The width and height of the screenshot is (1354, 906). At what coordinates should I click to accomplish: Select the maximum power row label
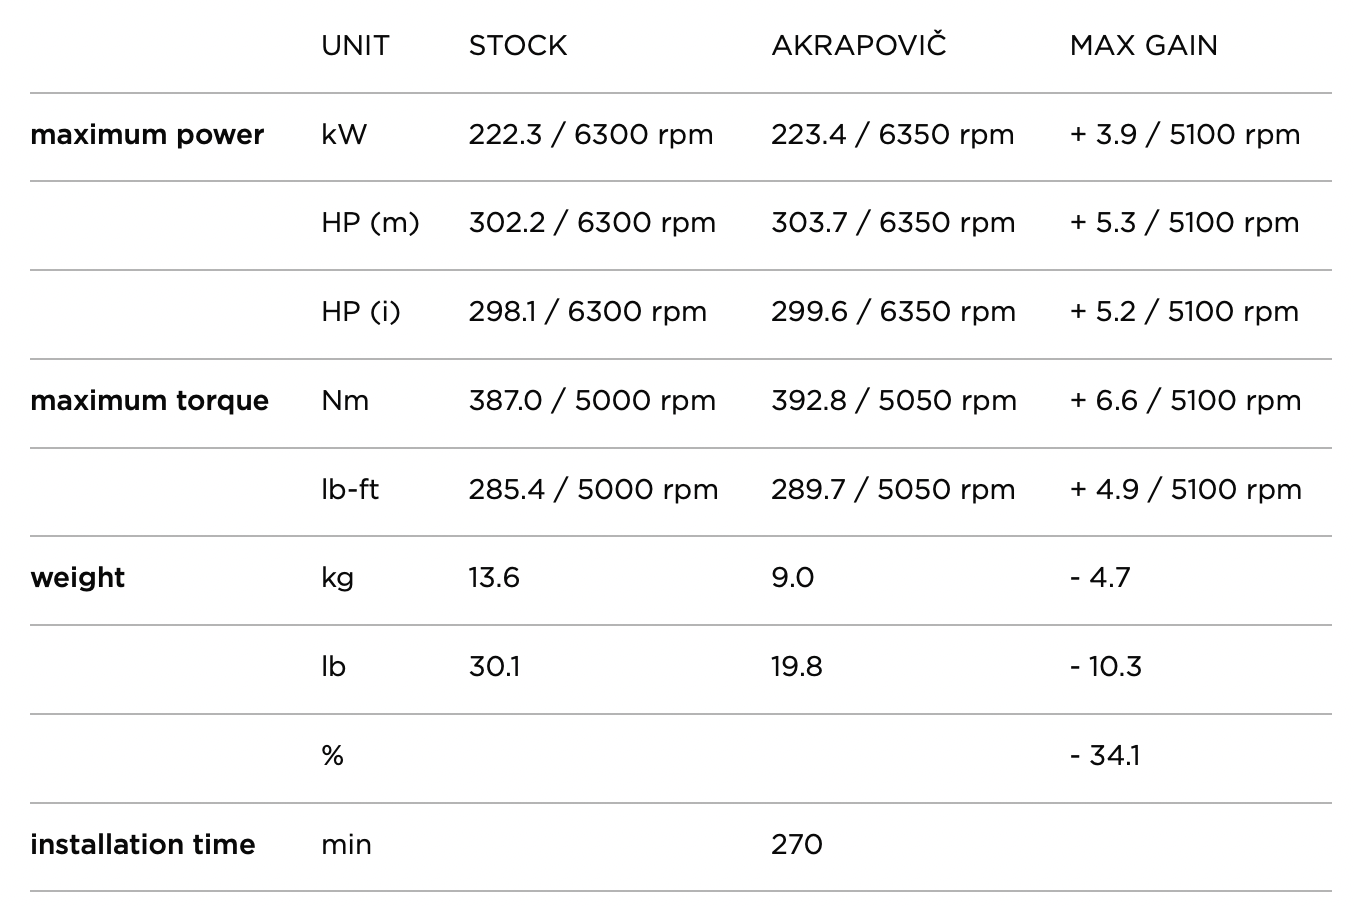tap(147, 135)
